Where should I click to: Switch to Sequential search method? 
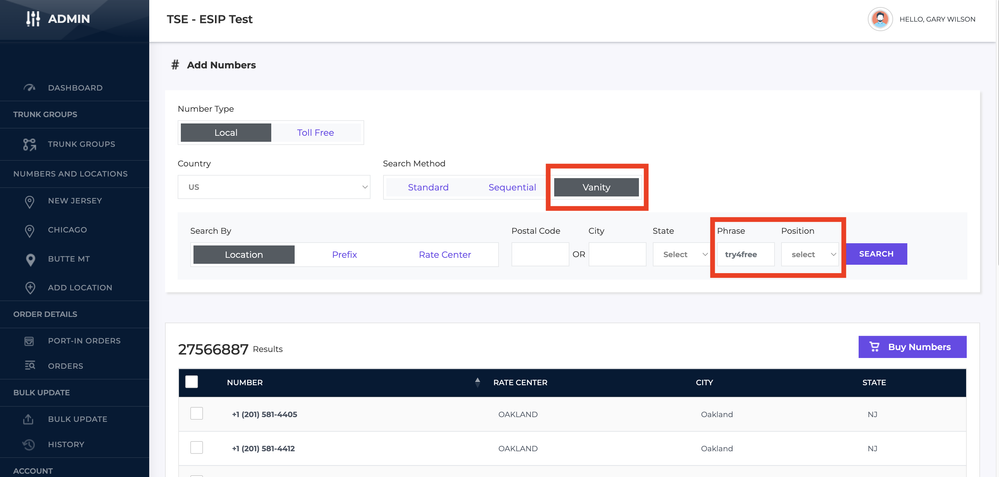click(x=512, y=187)
